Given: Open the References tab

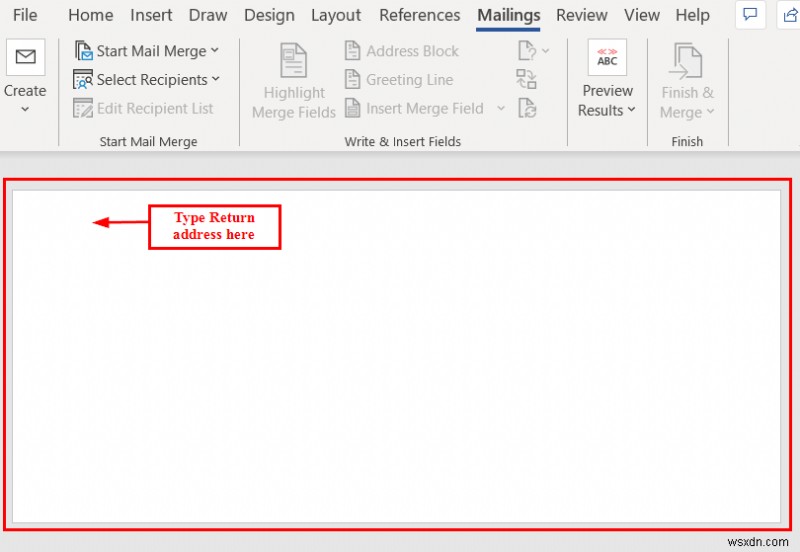Looking at the screenshot, I should coord(419,15).
